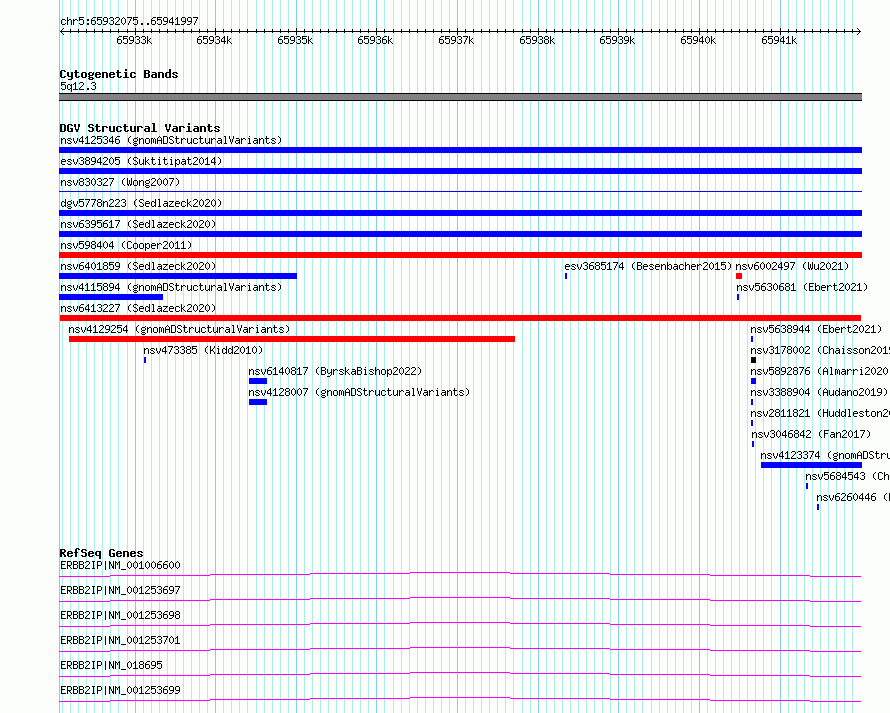
Task: Click nsv4129254 gnomADStructuralVariants label
Action: tap(179, 329)
